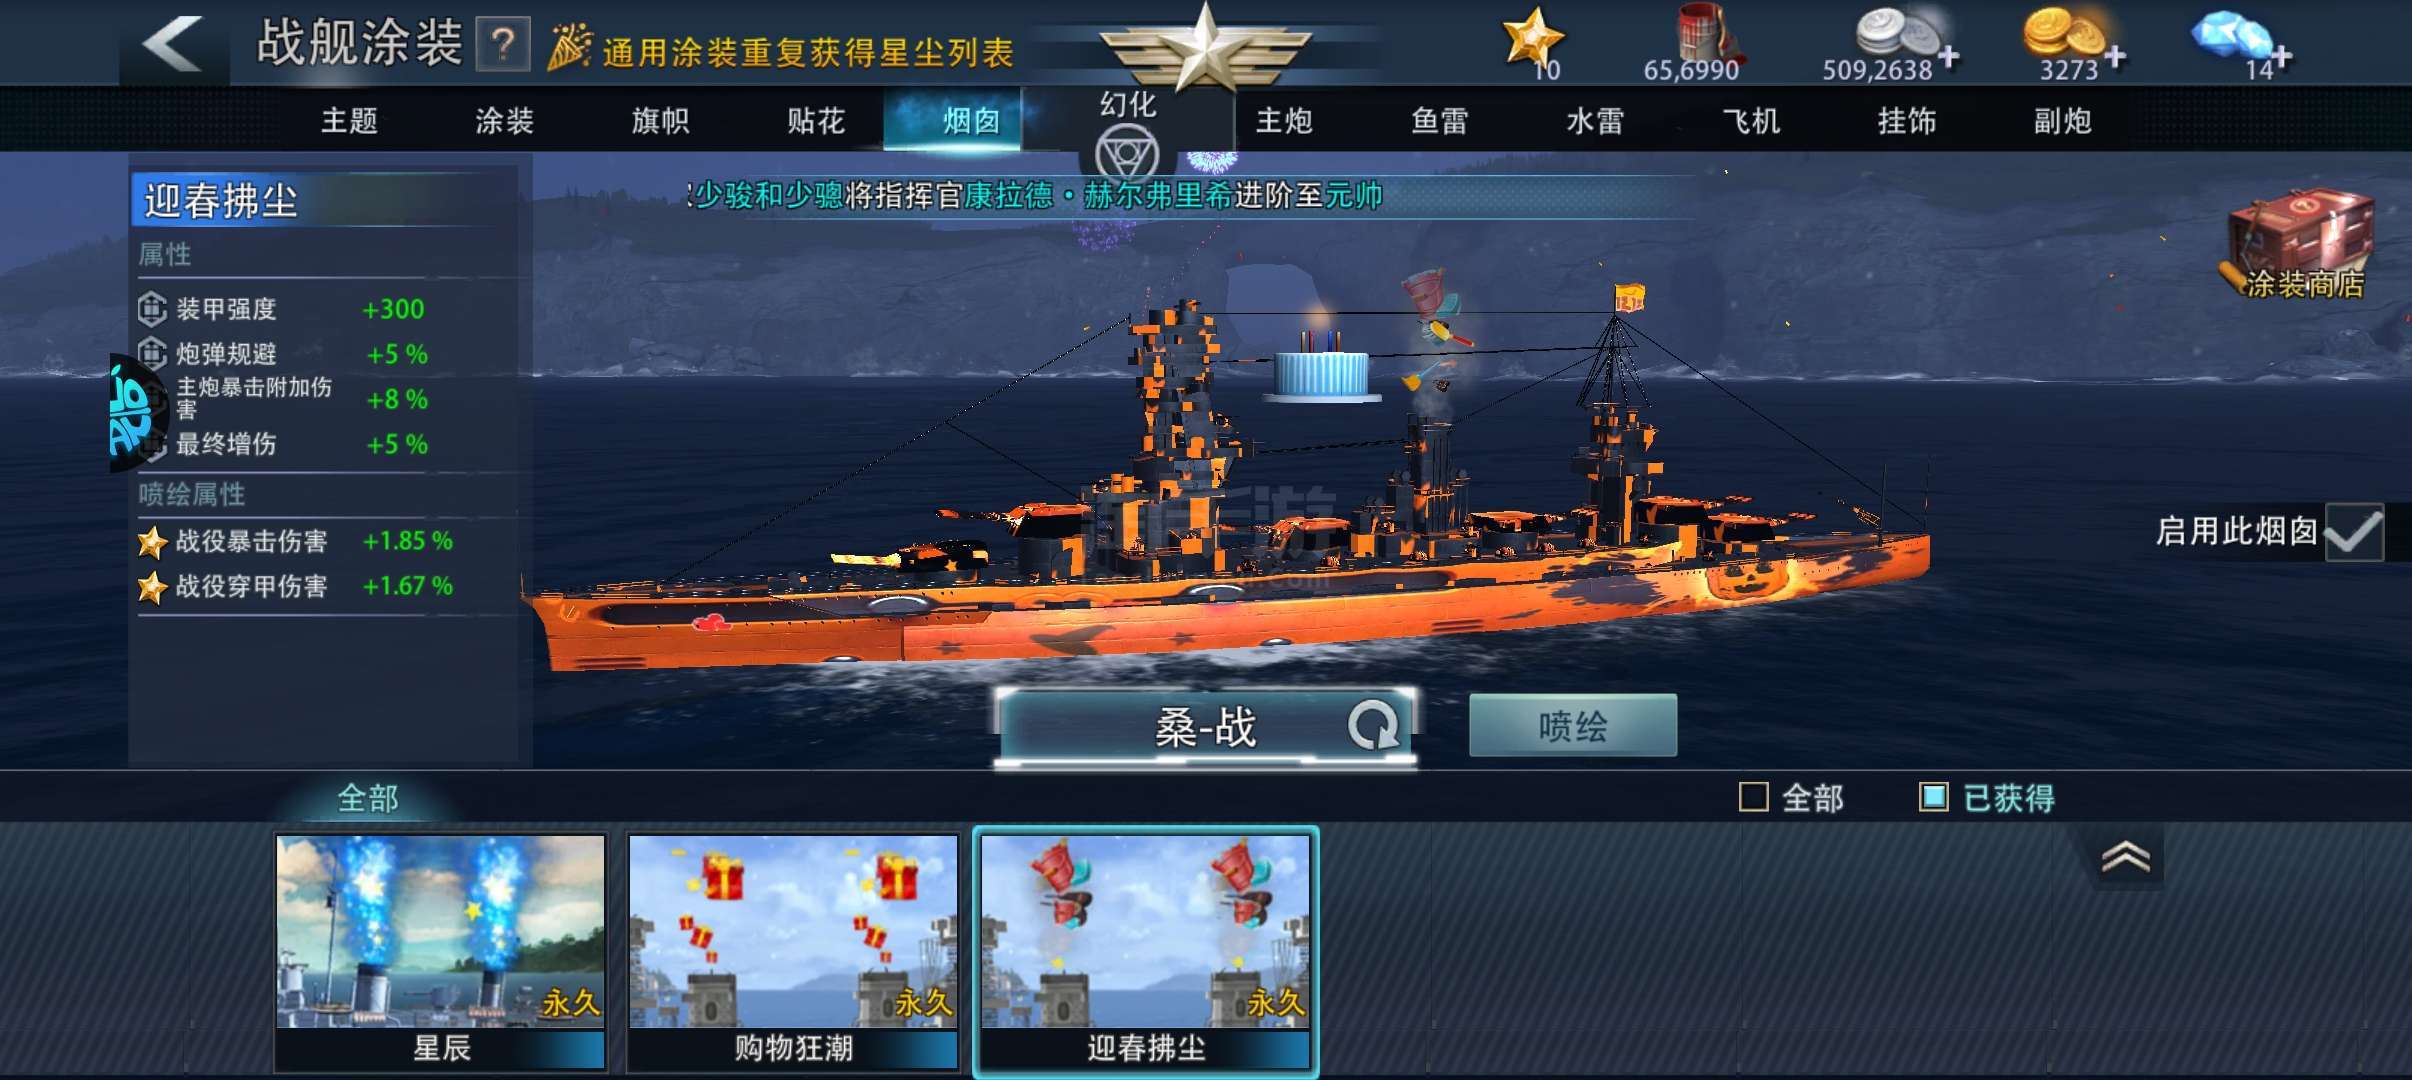Image resolution: width=2412 pixels, height=1080 pixels.
Task: Select the 全部 category tab
Action: [368, 798]
